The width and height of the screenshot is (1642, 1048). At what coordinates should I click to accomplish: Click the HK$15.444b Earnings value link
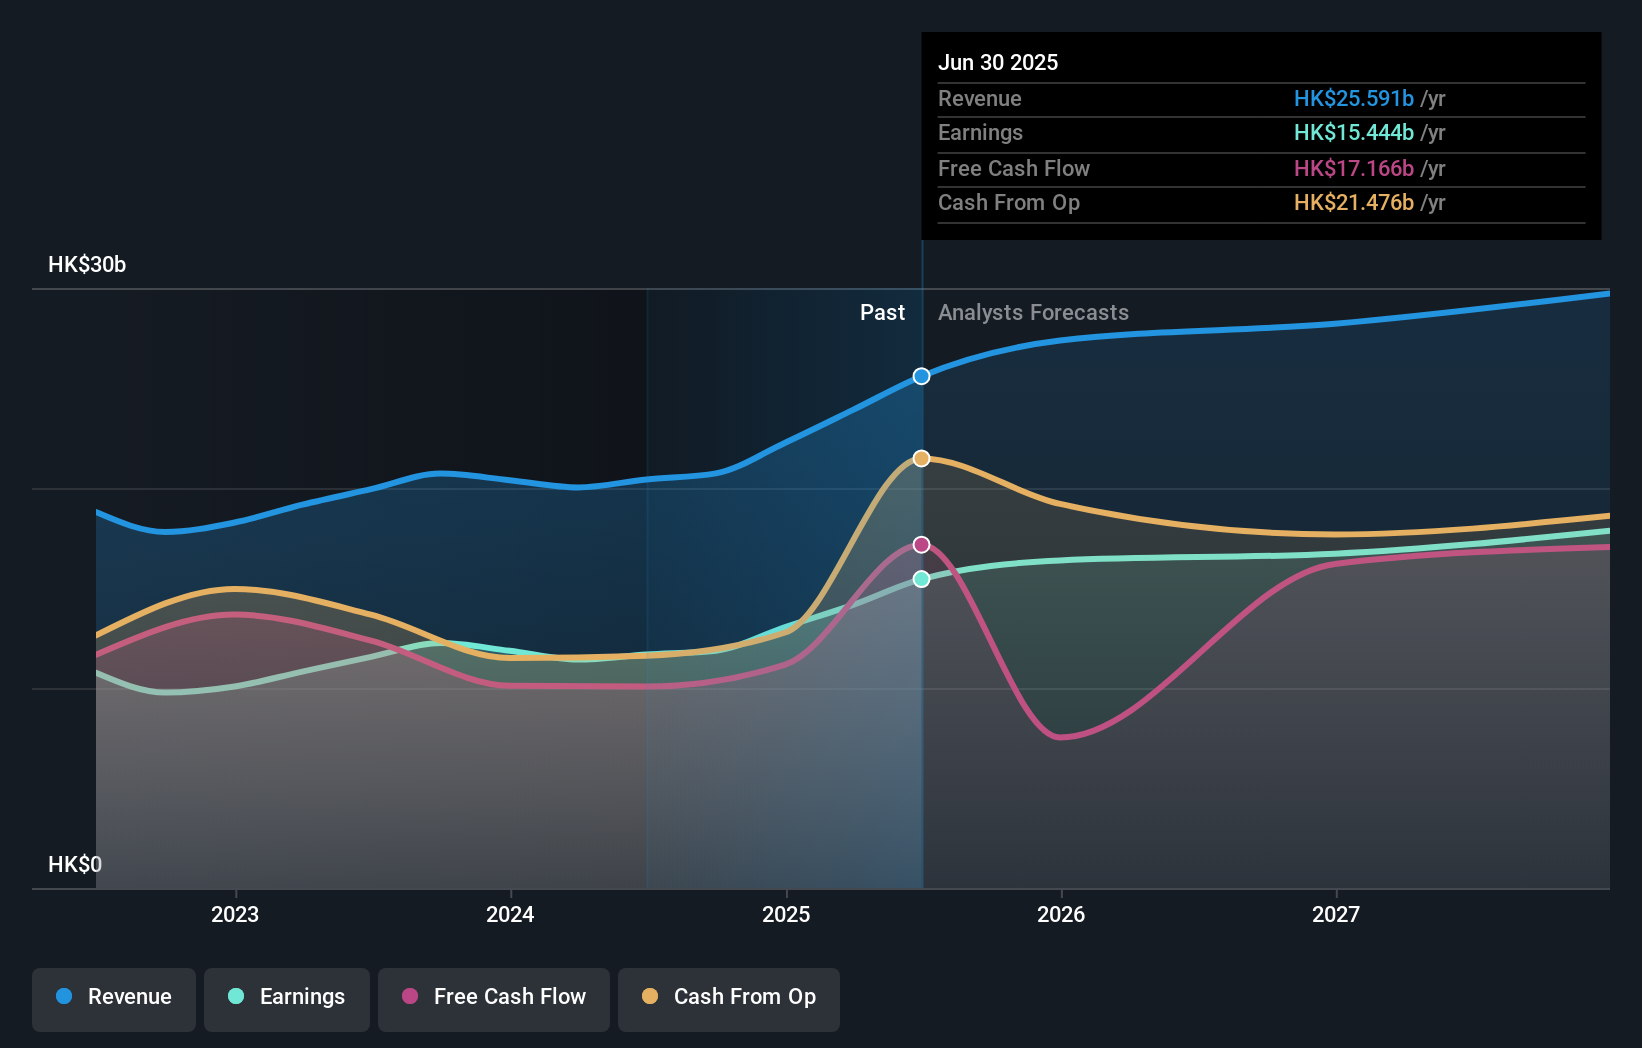pyautogui.click(x=1352, y=133)
